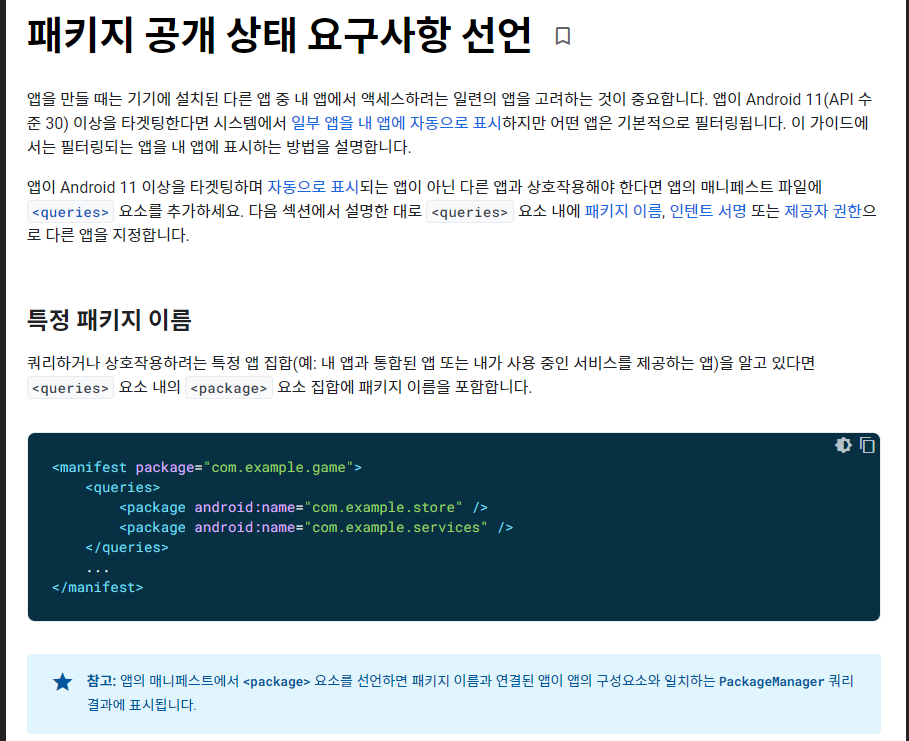Viewport: 909px width, 741px height.
Task: Click the closing </queries> tag in code
Action: (x=127, y=547)
